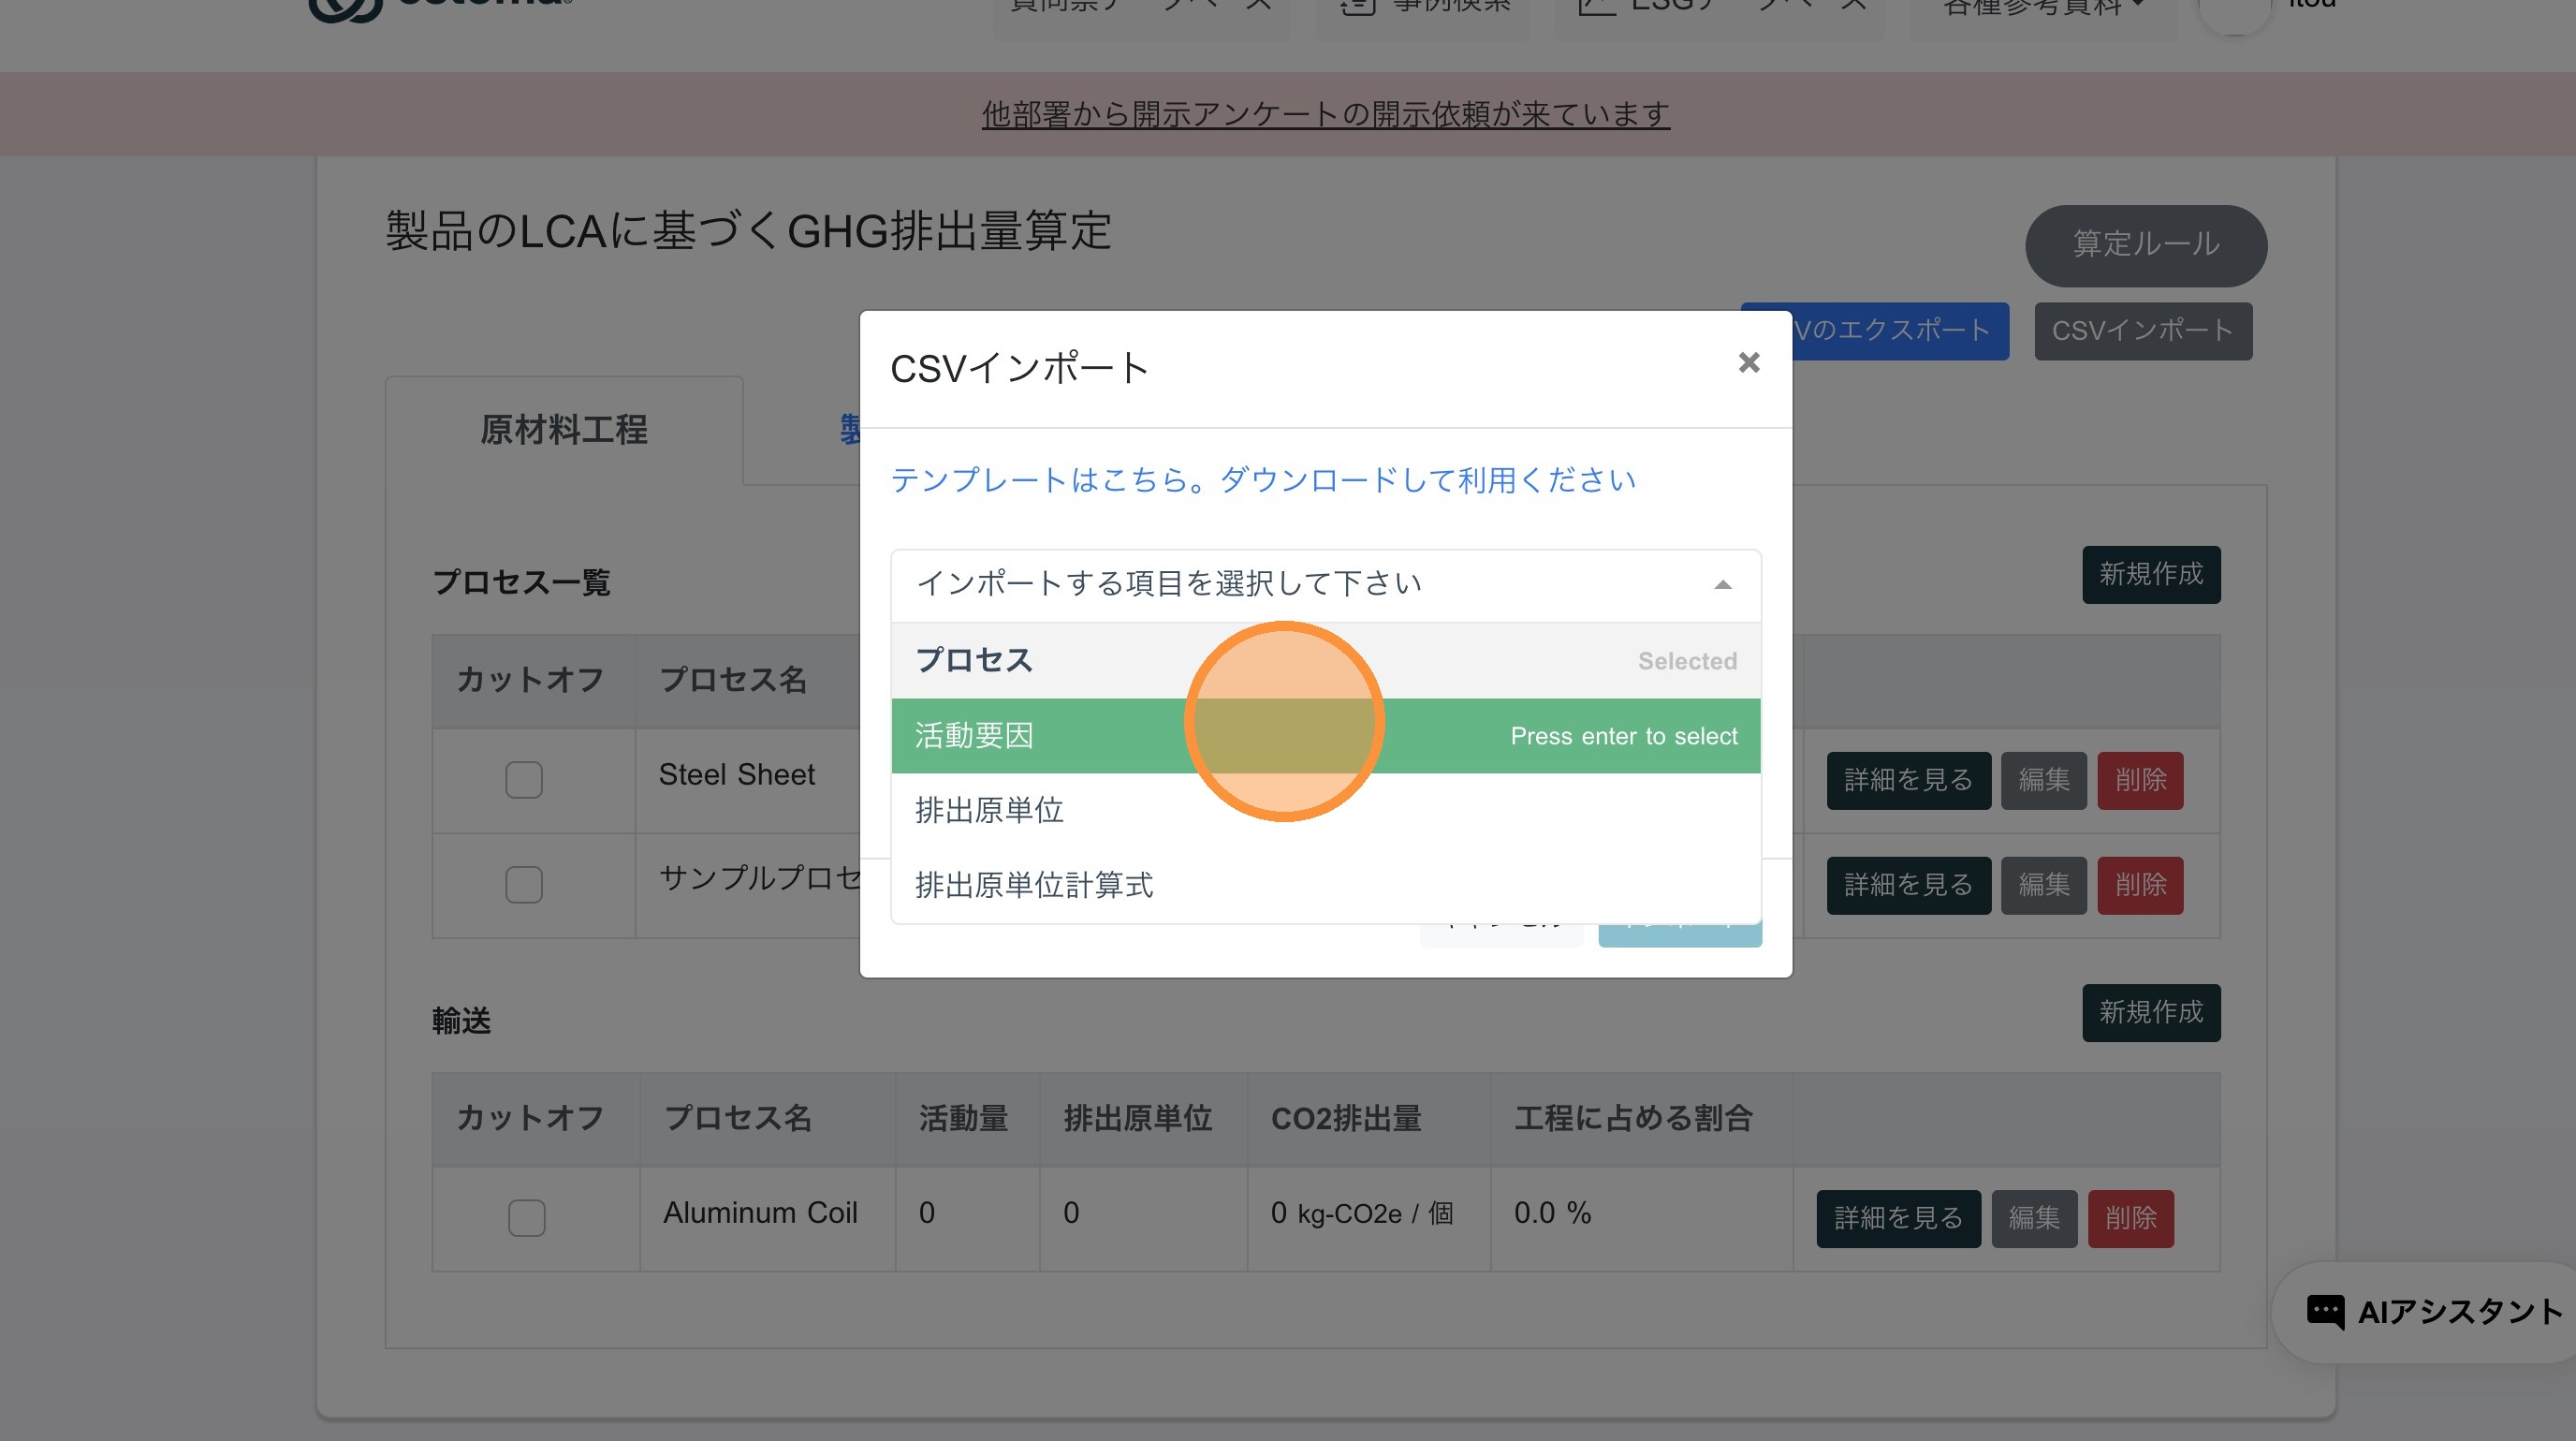The image size is (2576, 1441).
Task: Switch to the 原材料工程 tab
Action: point(564,431)
